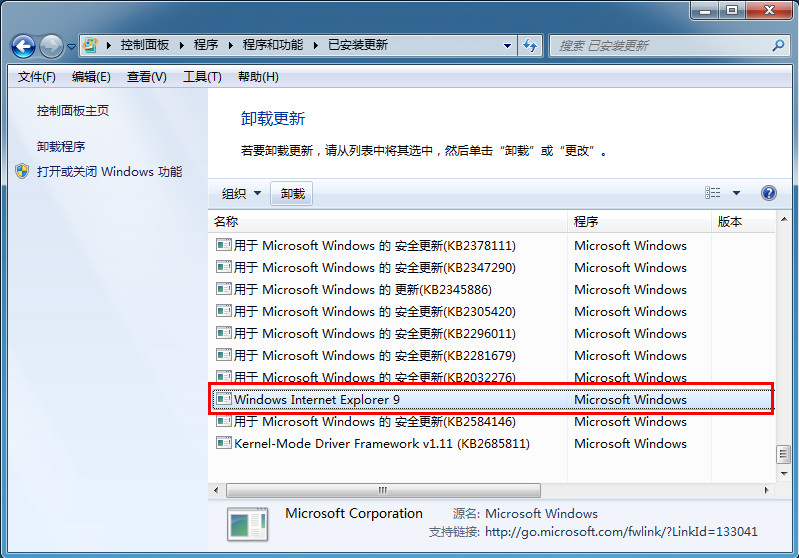Sort by the 程序 column header
This screenshot has height=558, width=799.
(640, 222)
